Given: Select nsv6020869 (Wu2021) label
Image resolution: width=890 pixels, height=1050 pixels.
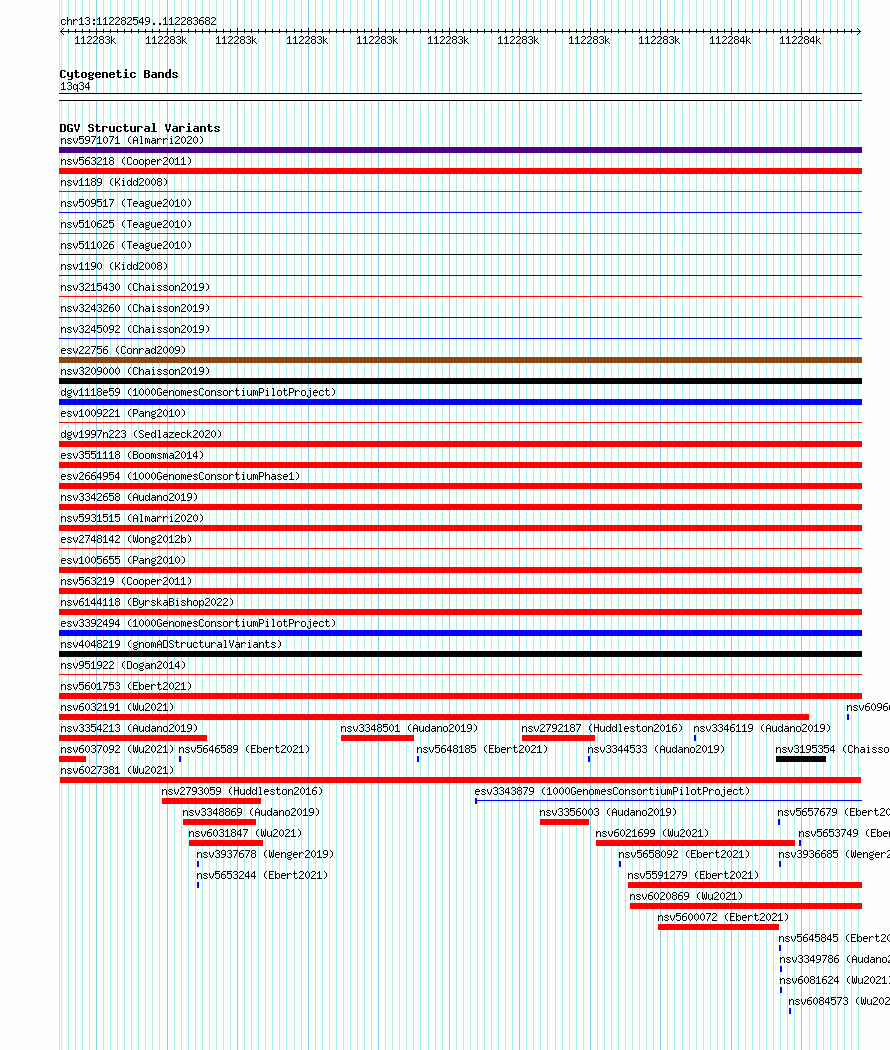Looking at the screenshot, I should pyautogui.click(x=686, y=897).
